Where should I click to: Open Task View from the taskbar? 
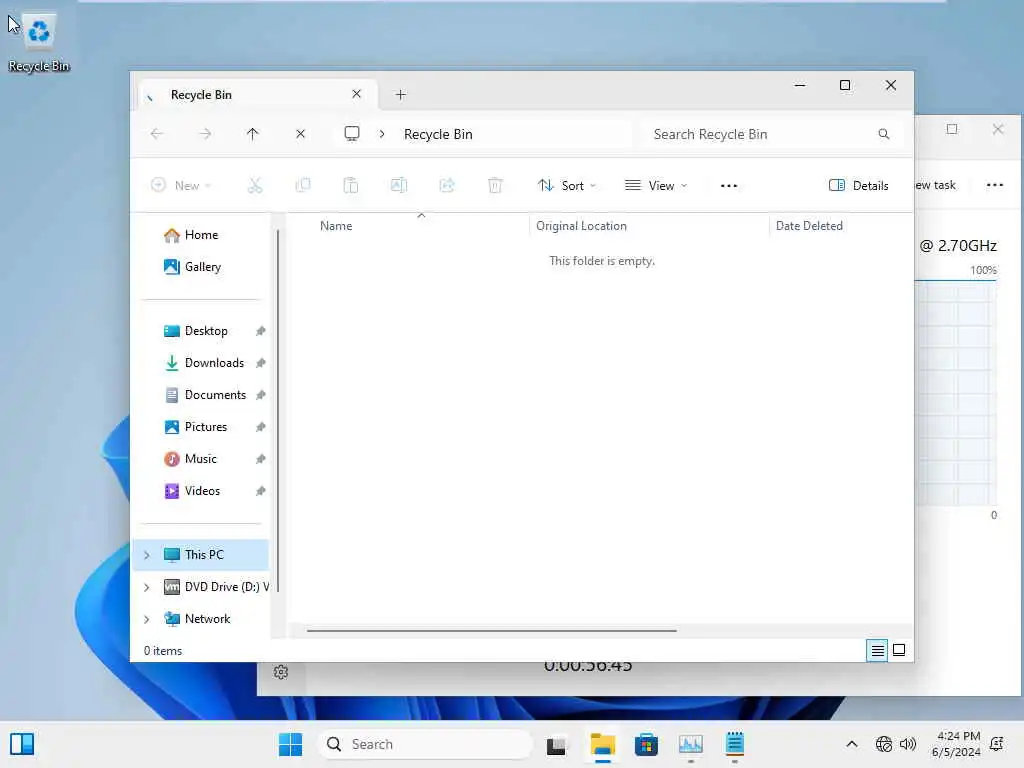click(x=556, y=744)
